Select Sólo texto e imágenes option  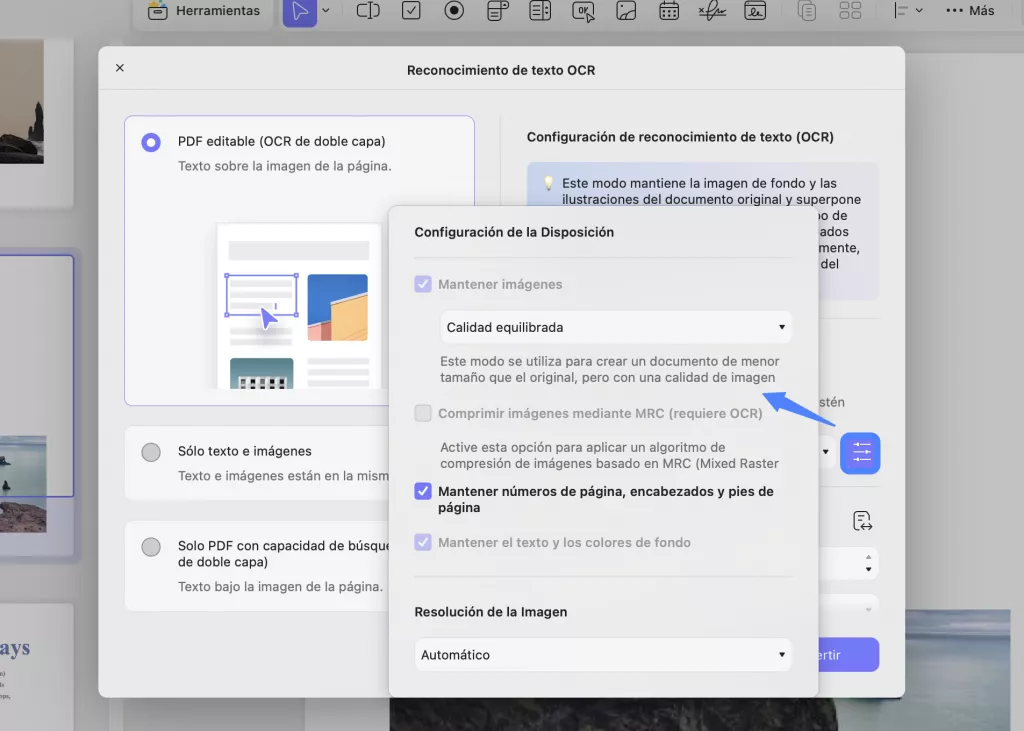pyautogui.click(x=151, y=452)
